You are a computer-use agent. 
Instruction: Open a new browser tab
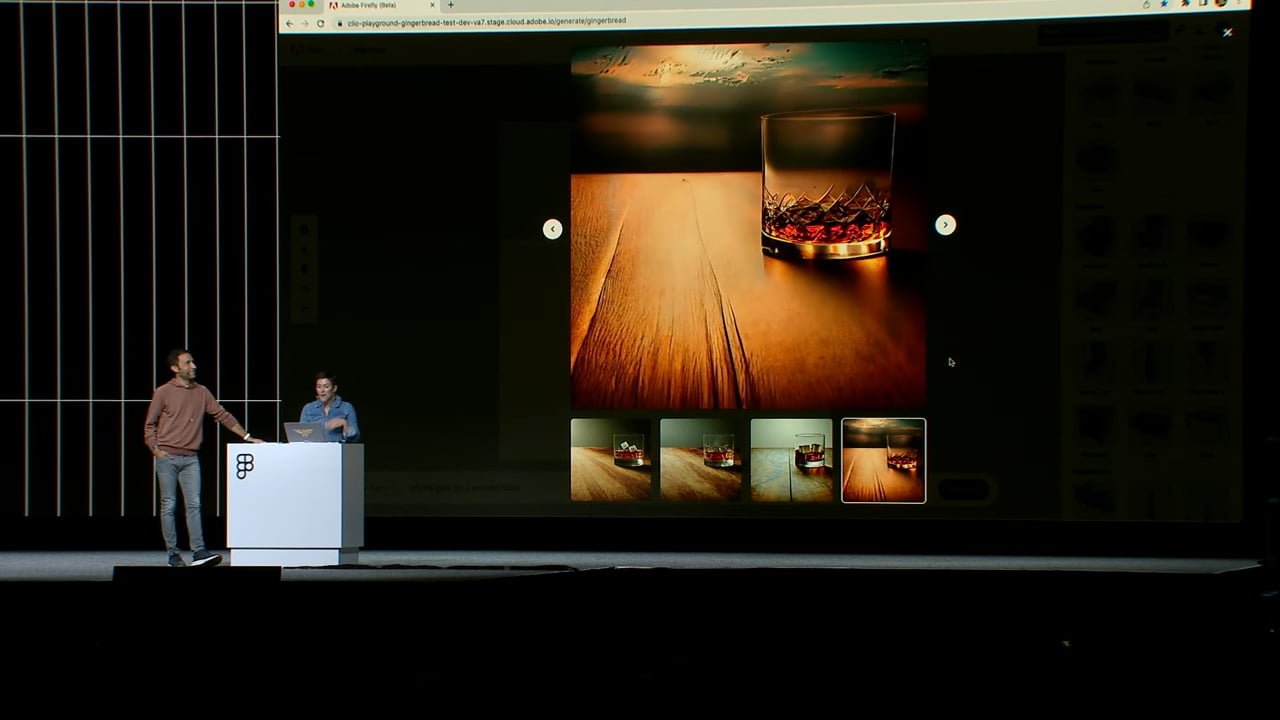450,5
